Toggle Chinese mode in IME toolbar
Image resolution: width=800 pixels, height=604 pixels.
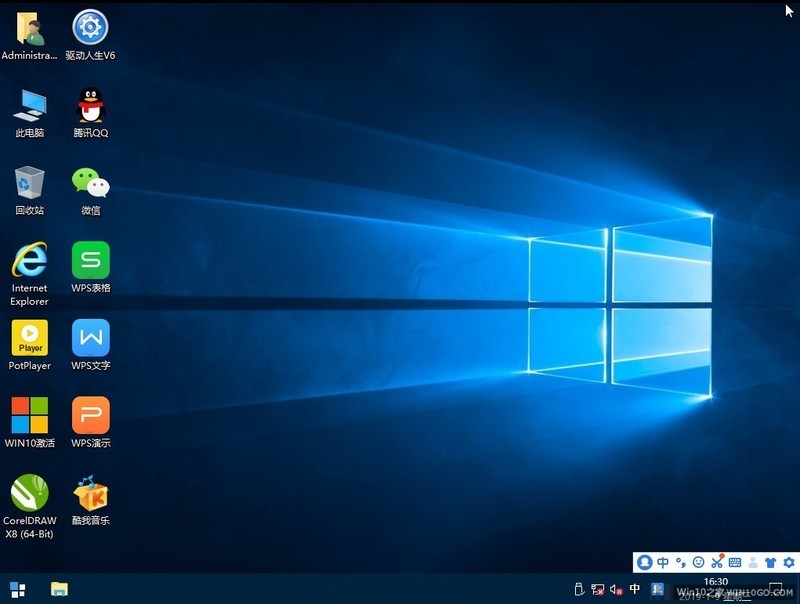click(663, 563)
